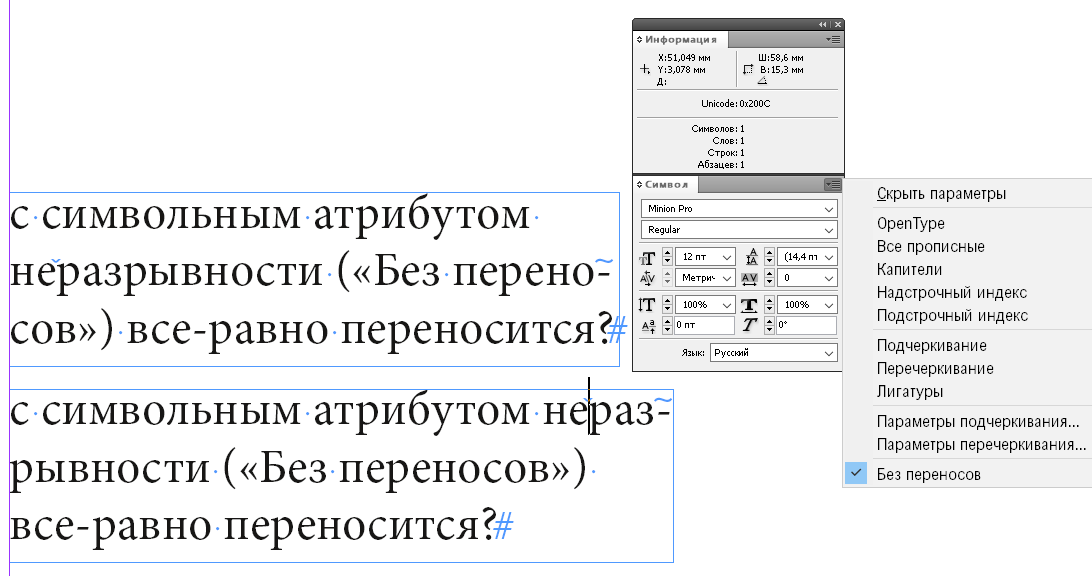
Task: Click the baseline shift icon
Action: tap(648, 325)
